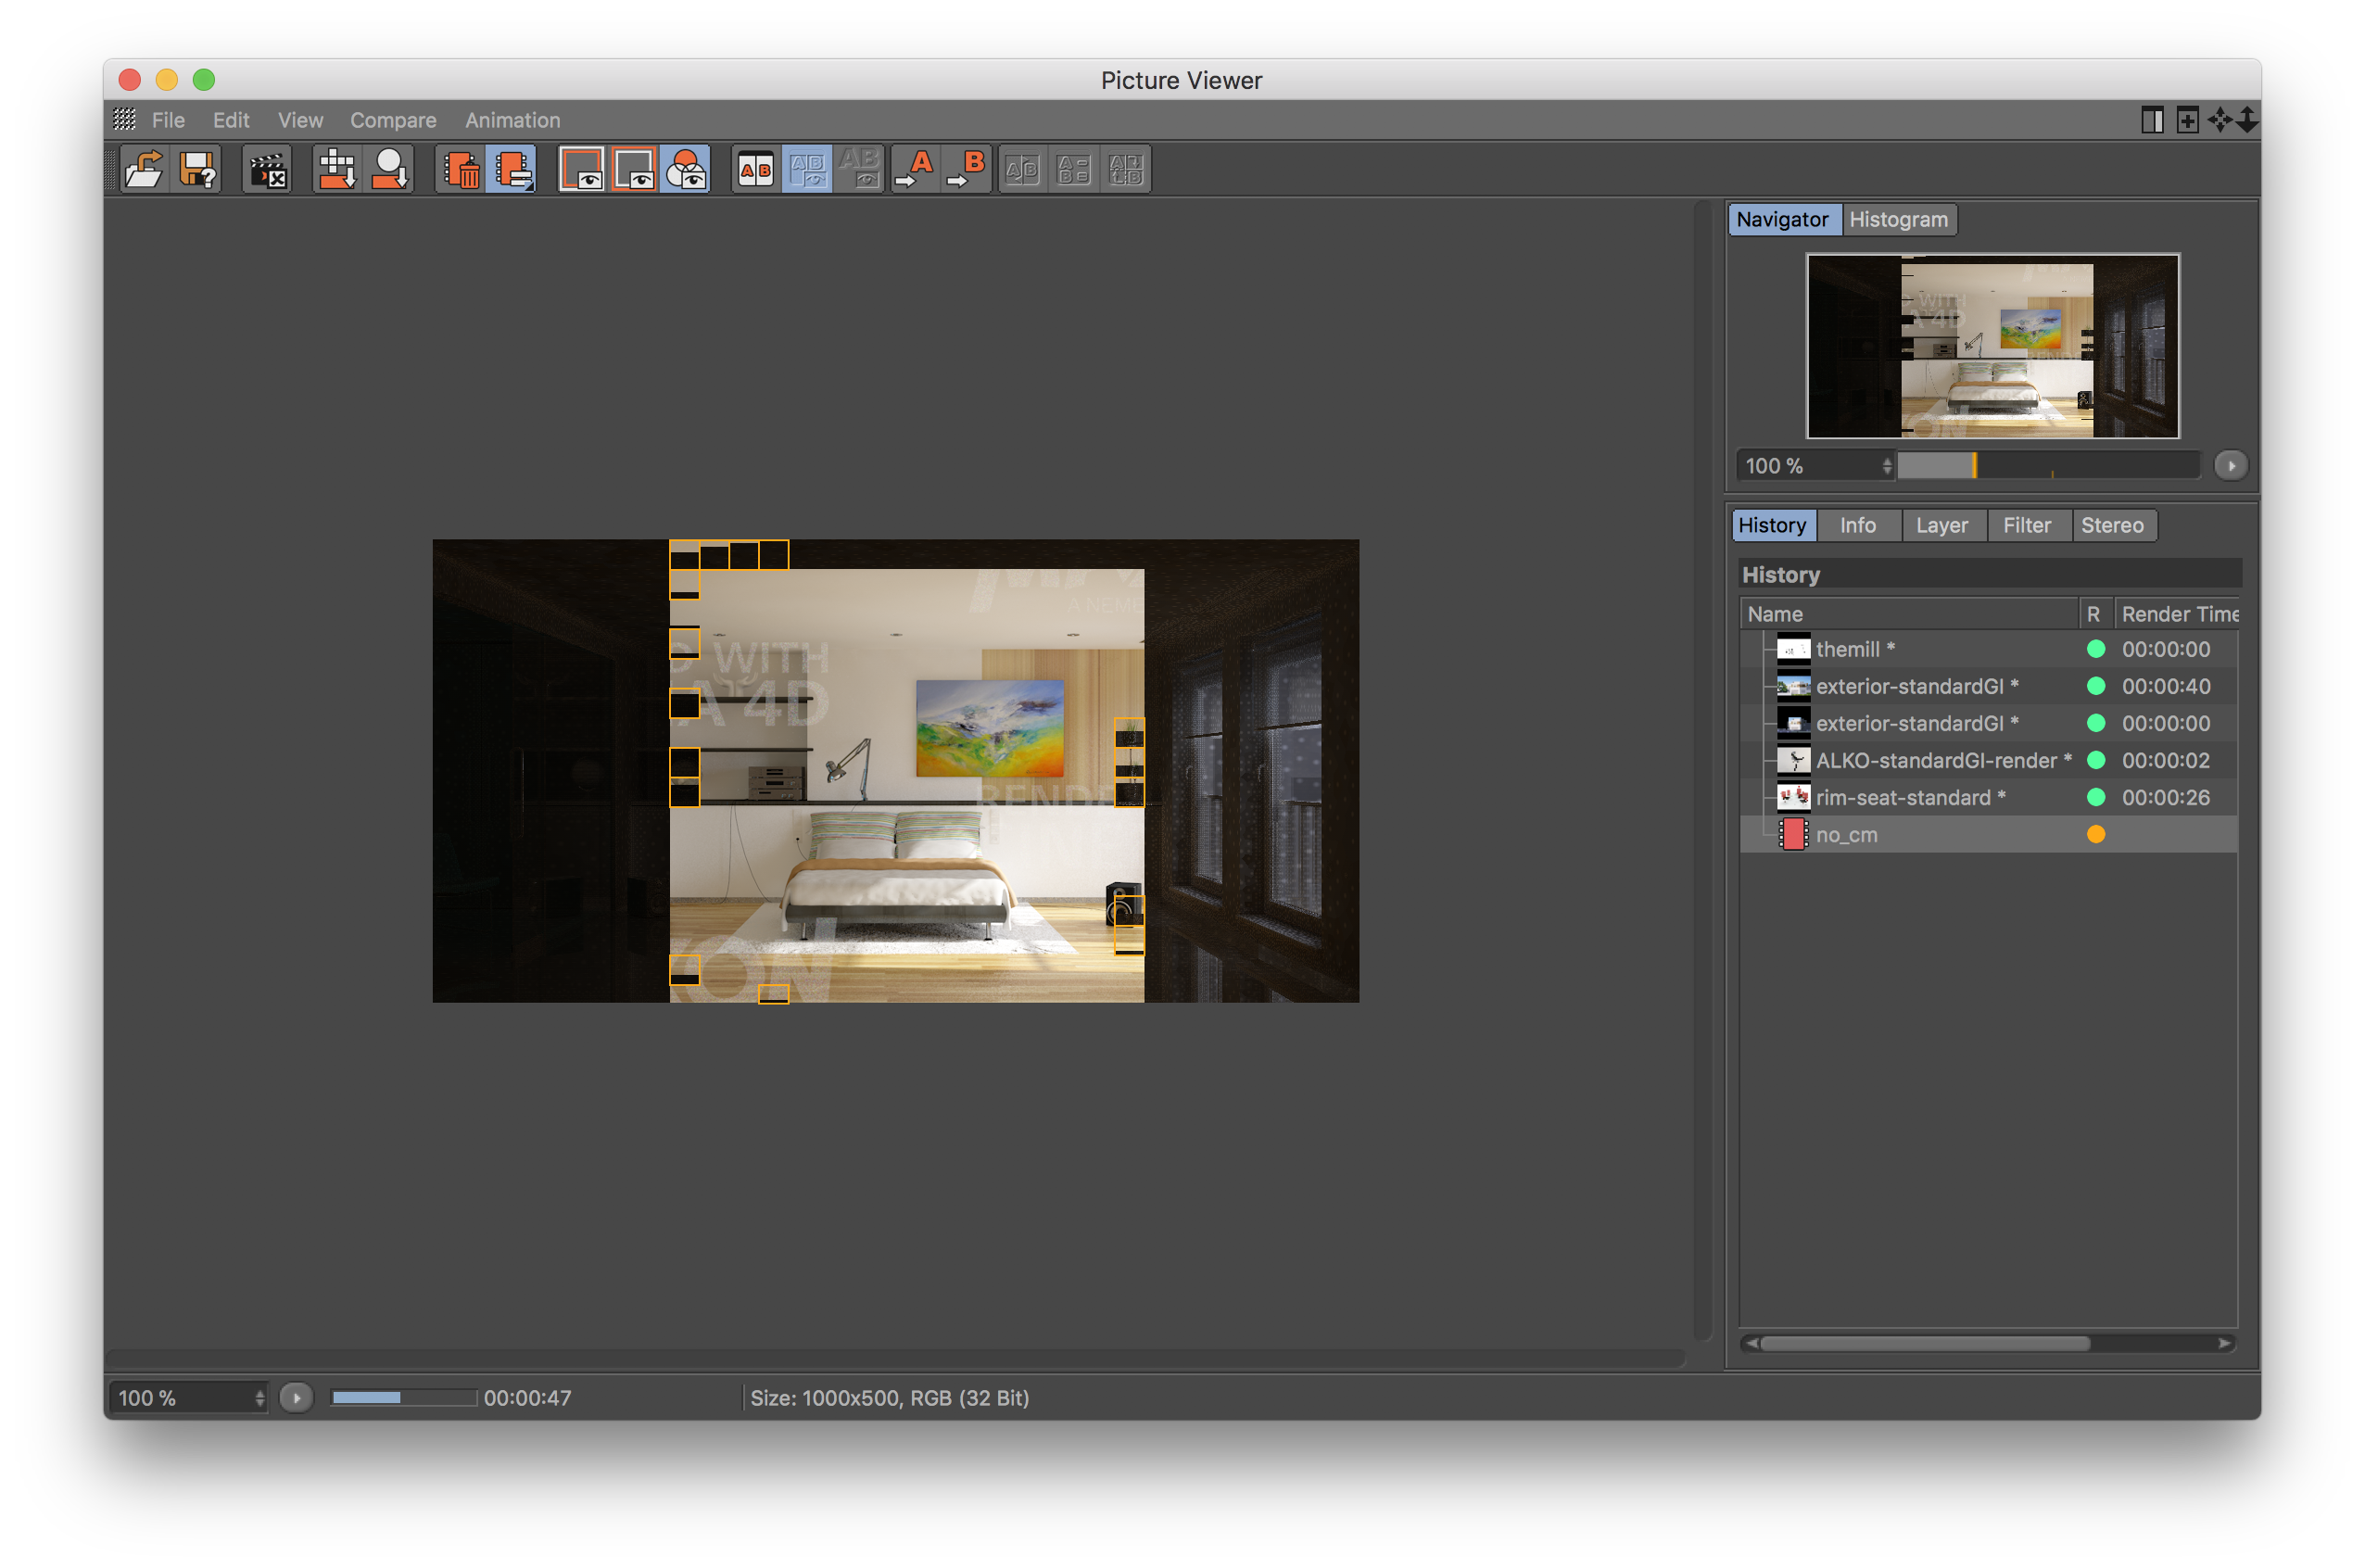Select the rim-seat-standard history entry
Screen dimensions: 2365x1568
(x=1909, y=797)
